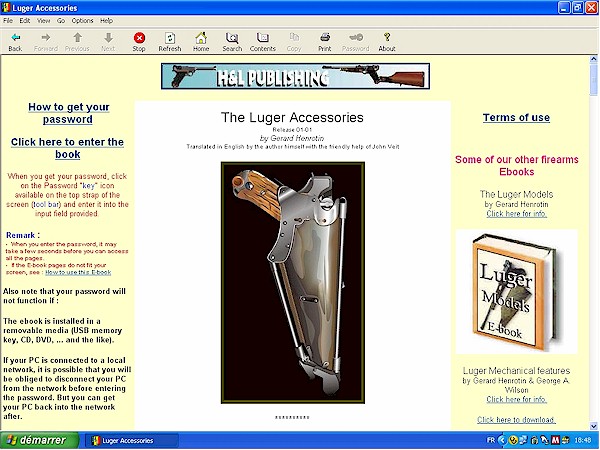Open the démarrer Start button
This screenshot has height=450, width=600.
(x=39, y=440)
